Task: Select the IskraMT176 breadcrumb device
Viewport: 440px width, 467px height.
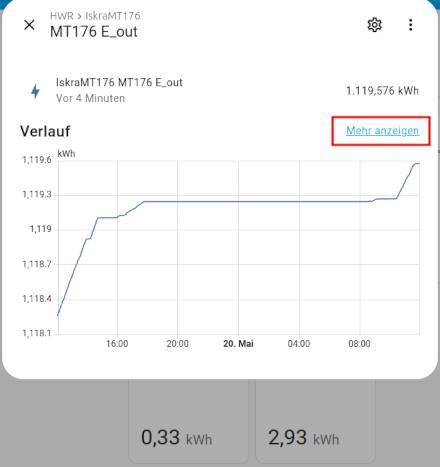Action: coord(113,16)
